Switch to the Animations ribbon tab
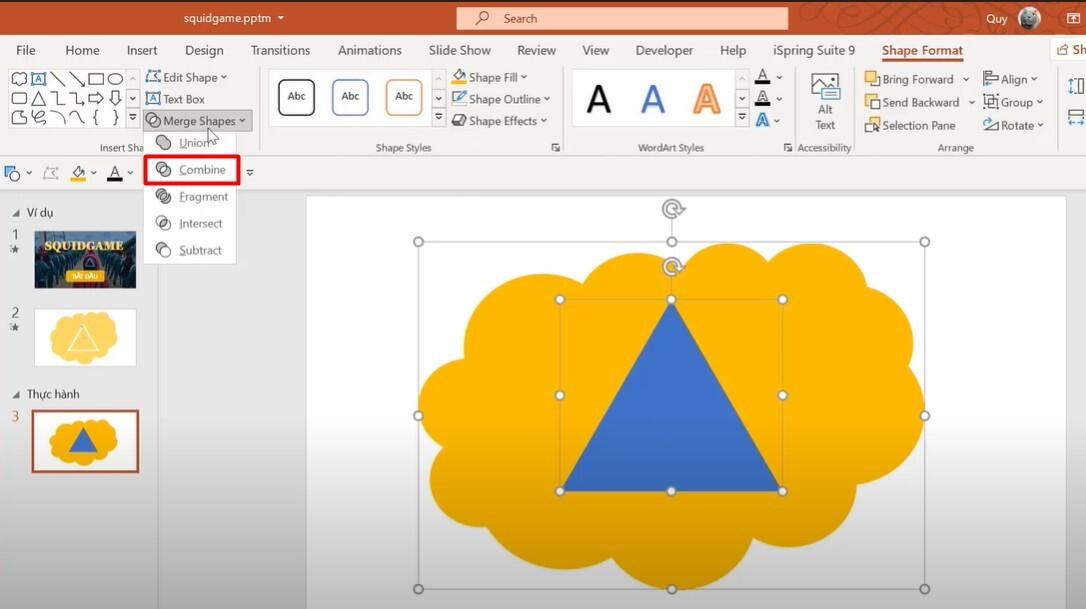The image size is (1086, 609). [x=369, y=50]
